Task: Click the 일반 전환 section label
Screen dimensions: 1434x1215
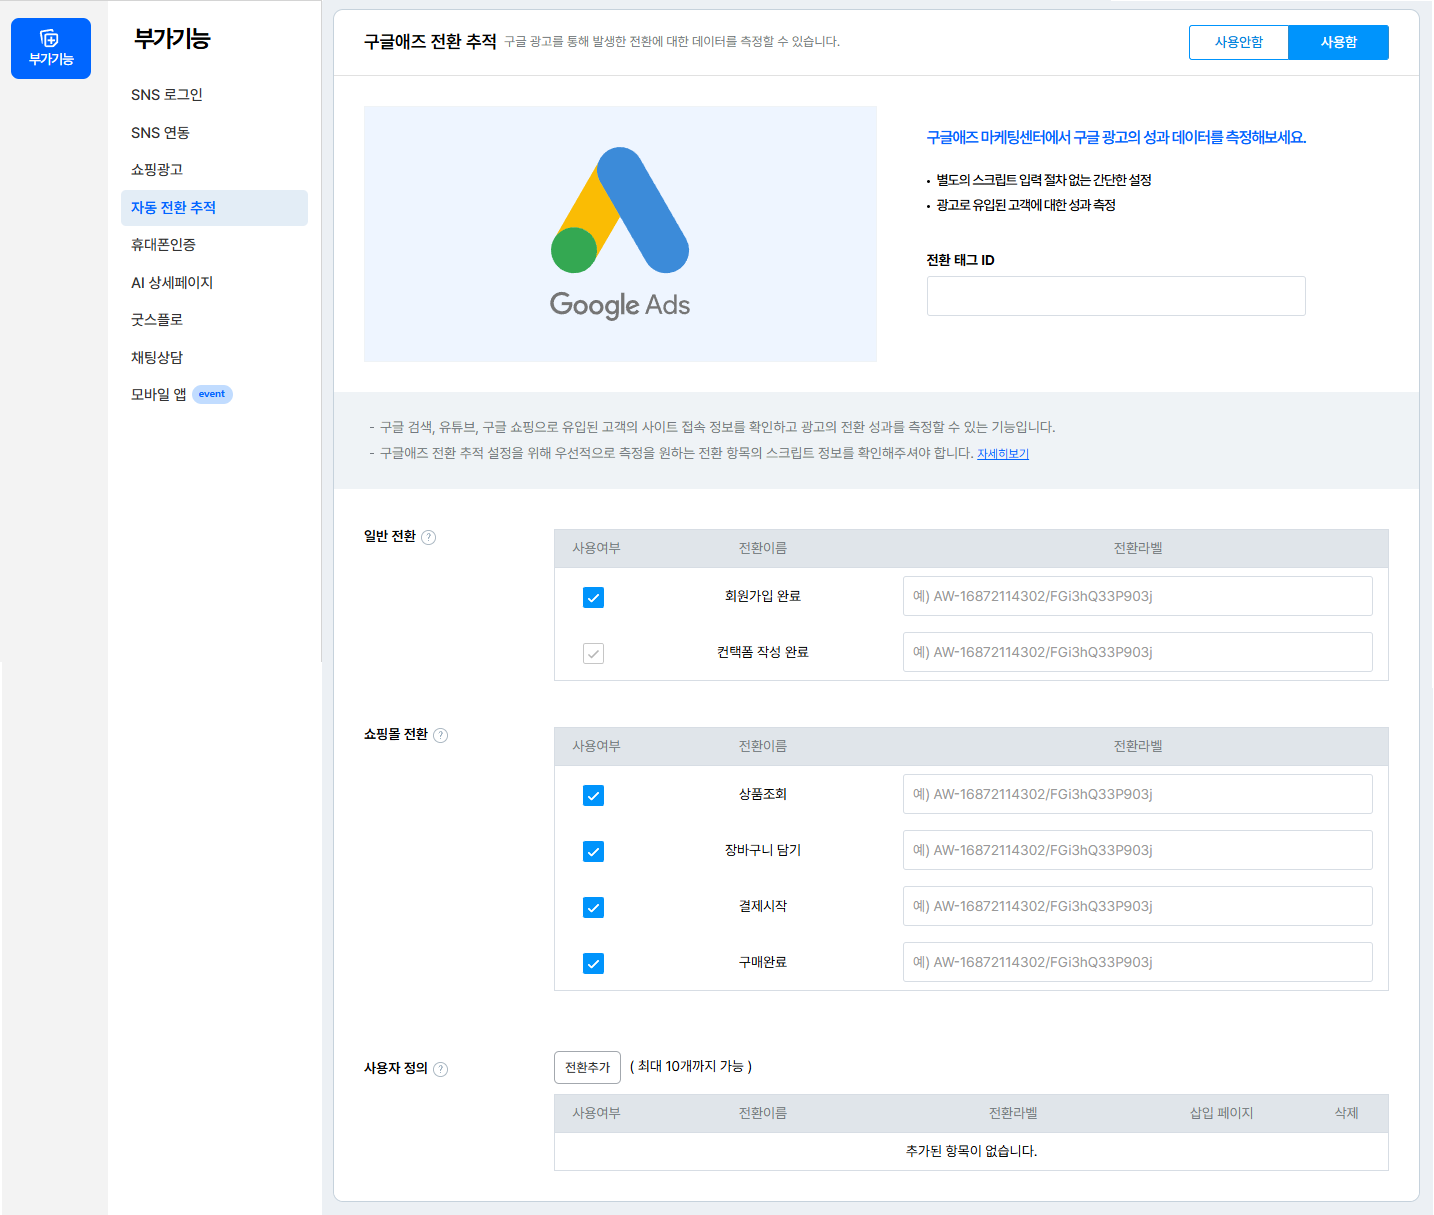Action: (390, 536)
